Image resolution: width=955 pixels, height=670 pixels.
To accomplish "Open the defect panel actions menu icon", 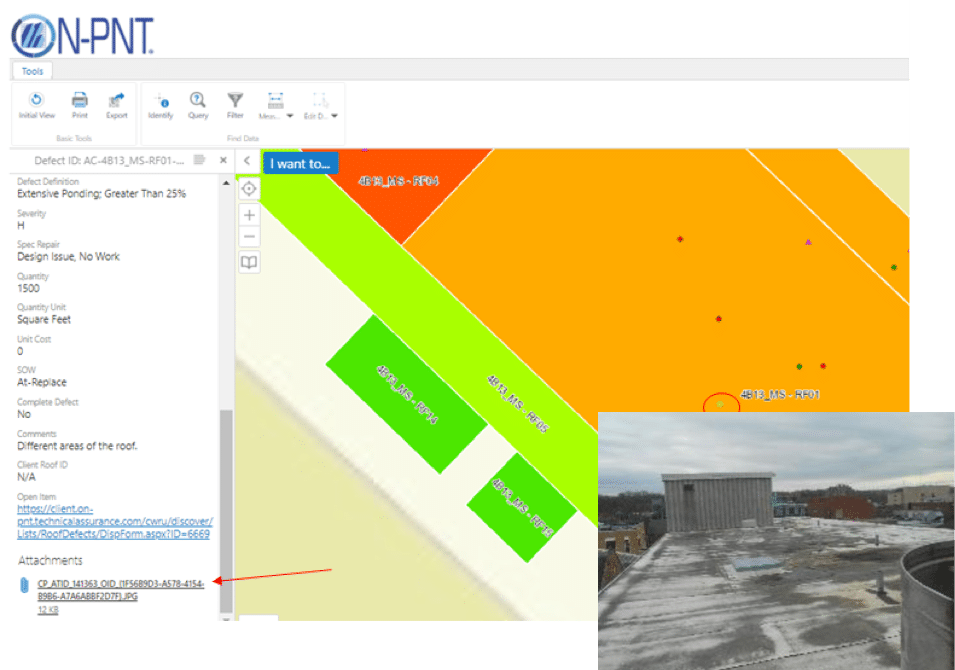I will [200, 160].
